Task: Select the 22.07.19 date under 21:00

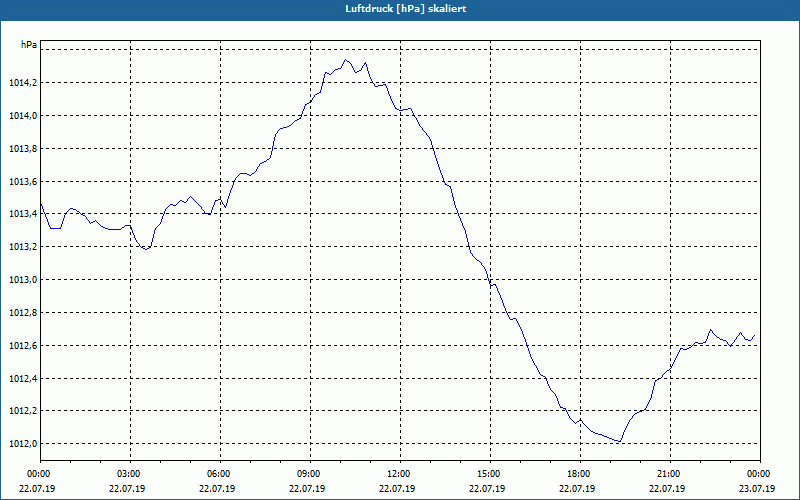Action: pyautogui.click(x=667, y=489)
